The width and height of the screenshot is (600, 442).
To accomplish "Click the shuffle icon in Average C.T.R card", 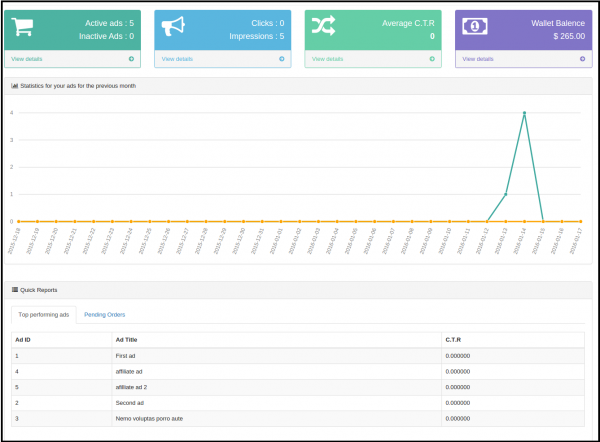I will (x=323, y=26).
